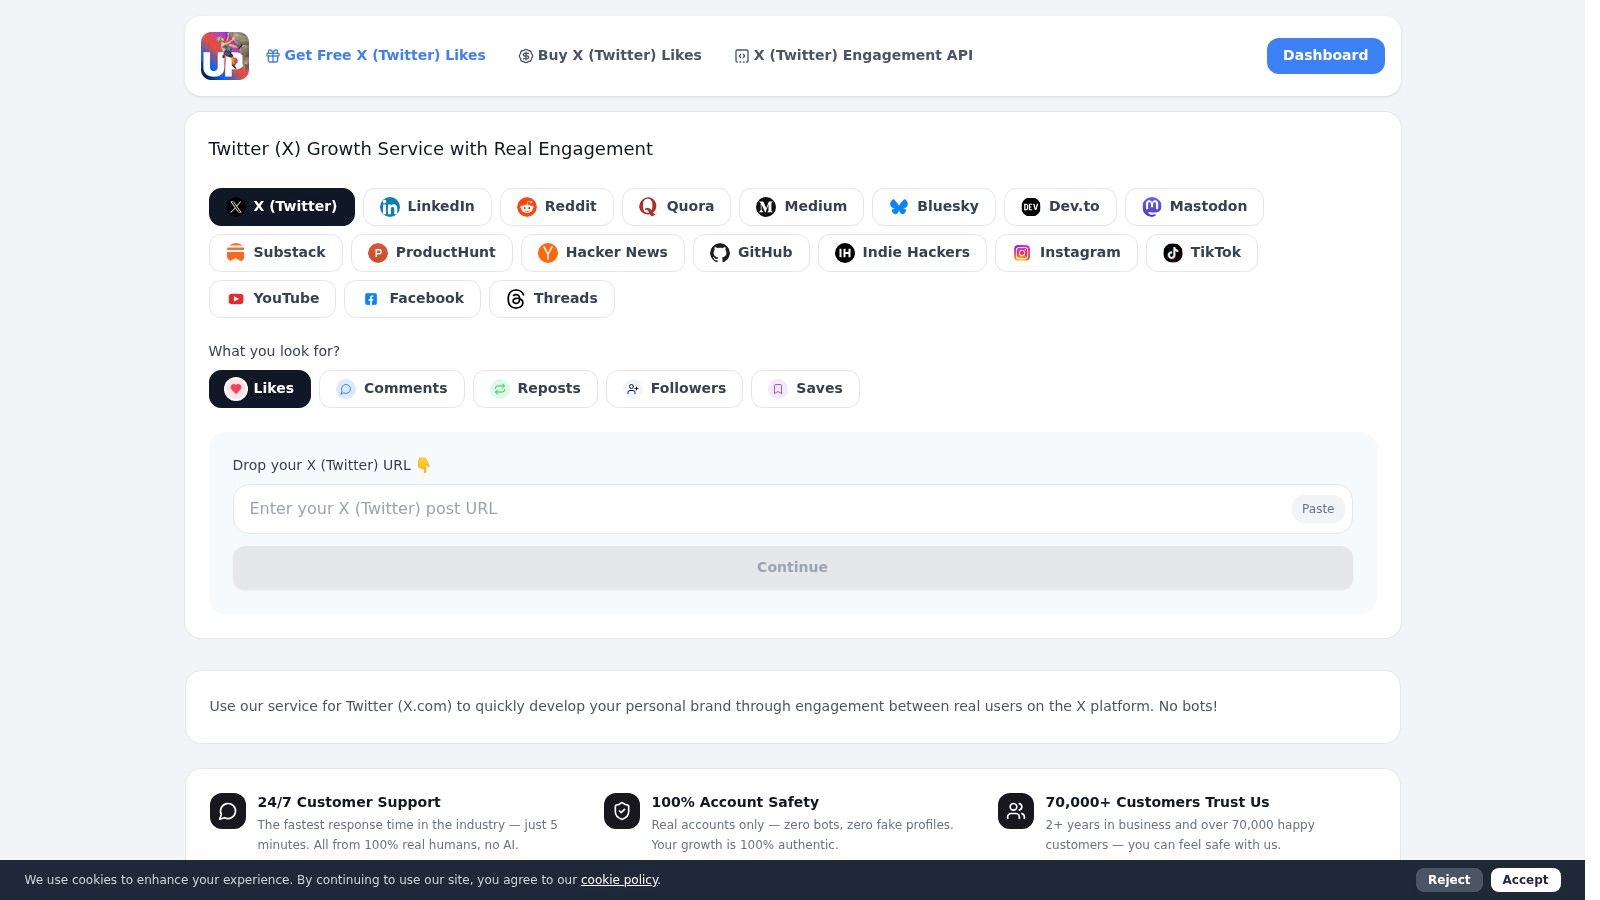Click the 'What you look for?' label
1600x900 pixels.
[274, 351]
